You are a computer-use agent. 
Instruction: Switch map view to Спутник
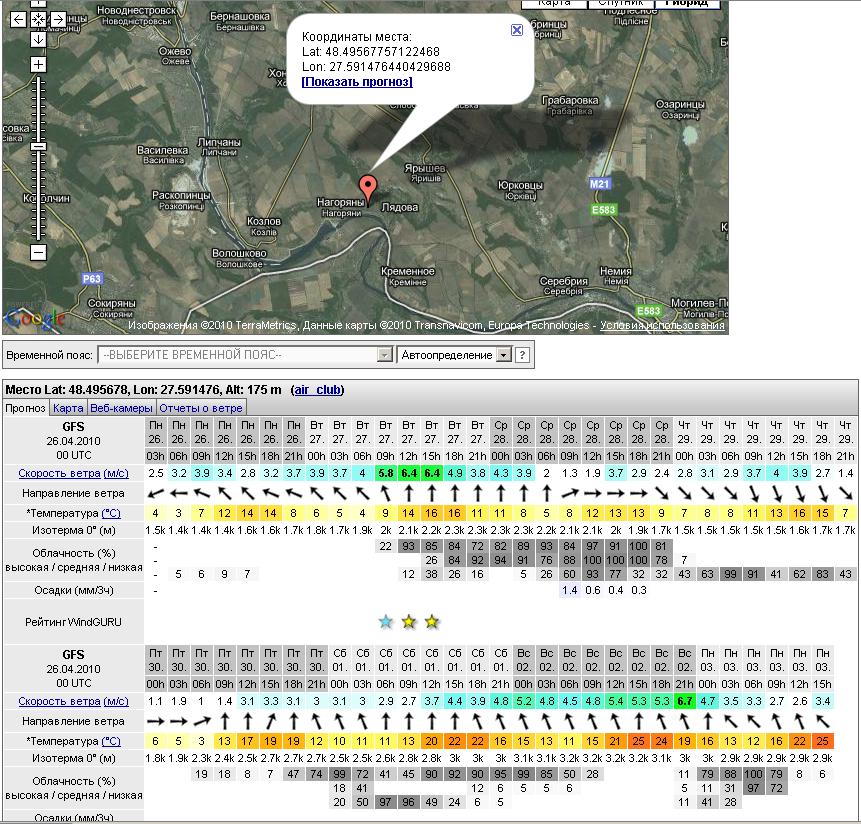[x=620, y=4]
